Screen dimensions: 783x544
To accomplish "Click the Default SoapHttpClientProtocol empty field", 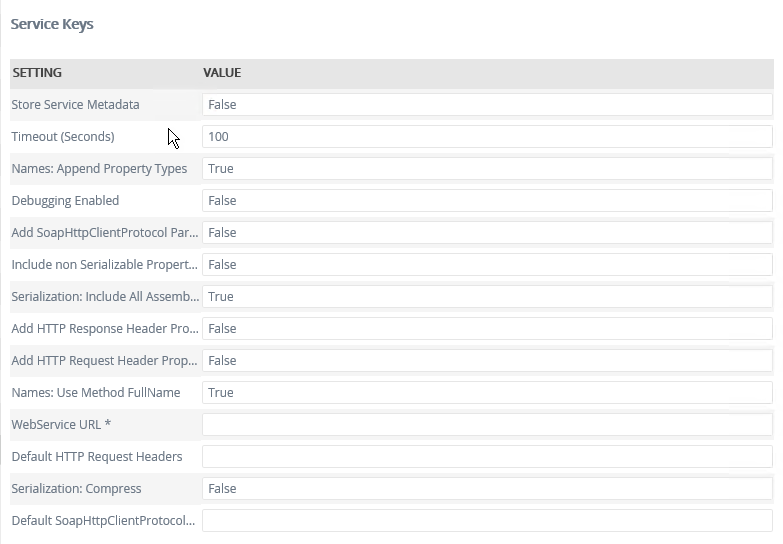I will 487,521.
